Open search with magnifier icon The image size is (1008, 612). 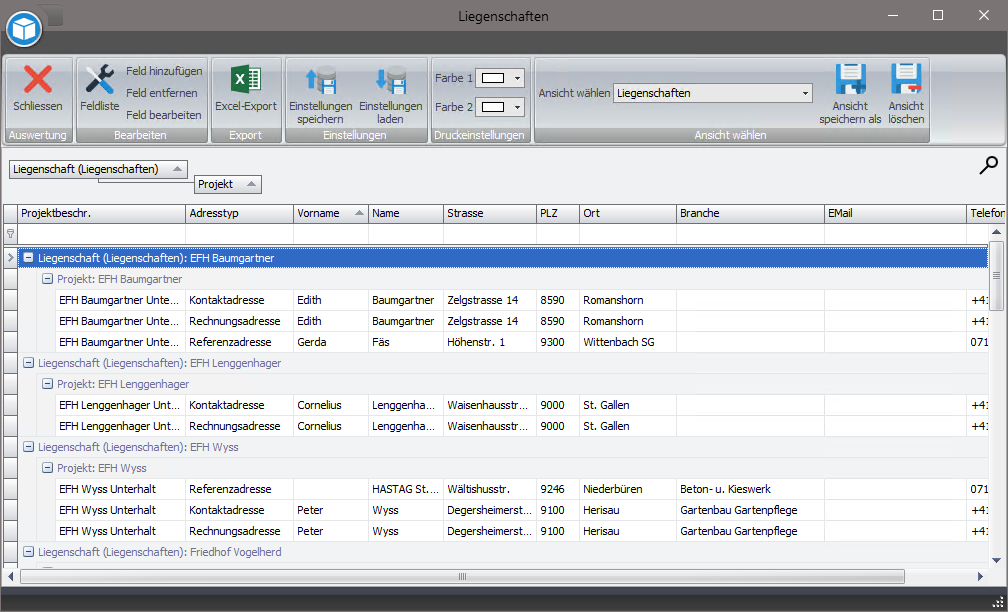[x=989, y=165]
